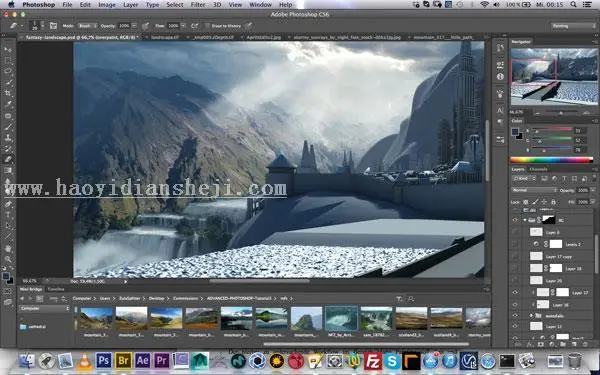
Task: Open the Painting workspace dropdown
Action: pyautogui.click(x=574, y=26)
